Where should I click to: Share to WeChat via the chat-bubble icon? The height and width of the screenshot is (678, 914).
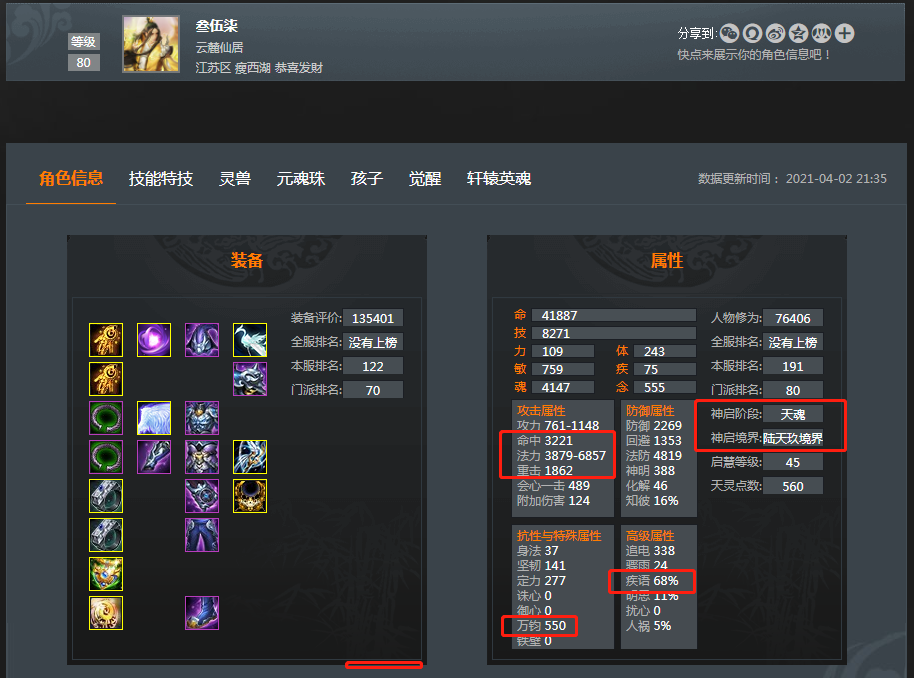coord(729,33)
